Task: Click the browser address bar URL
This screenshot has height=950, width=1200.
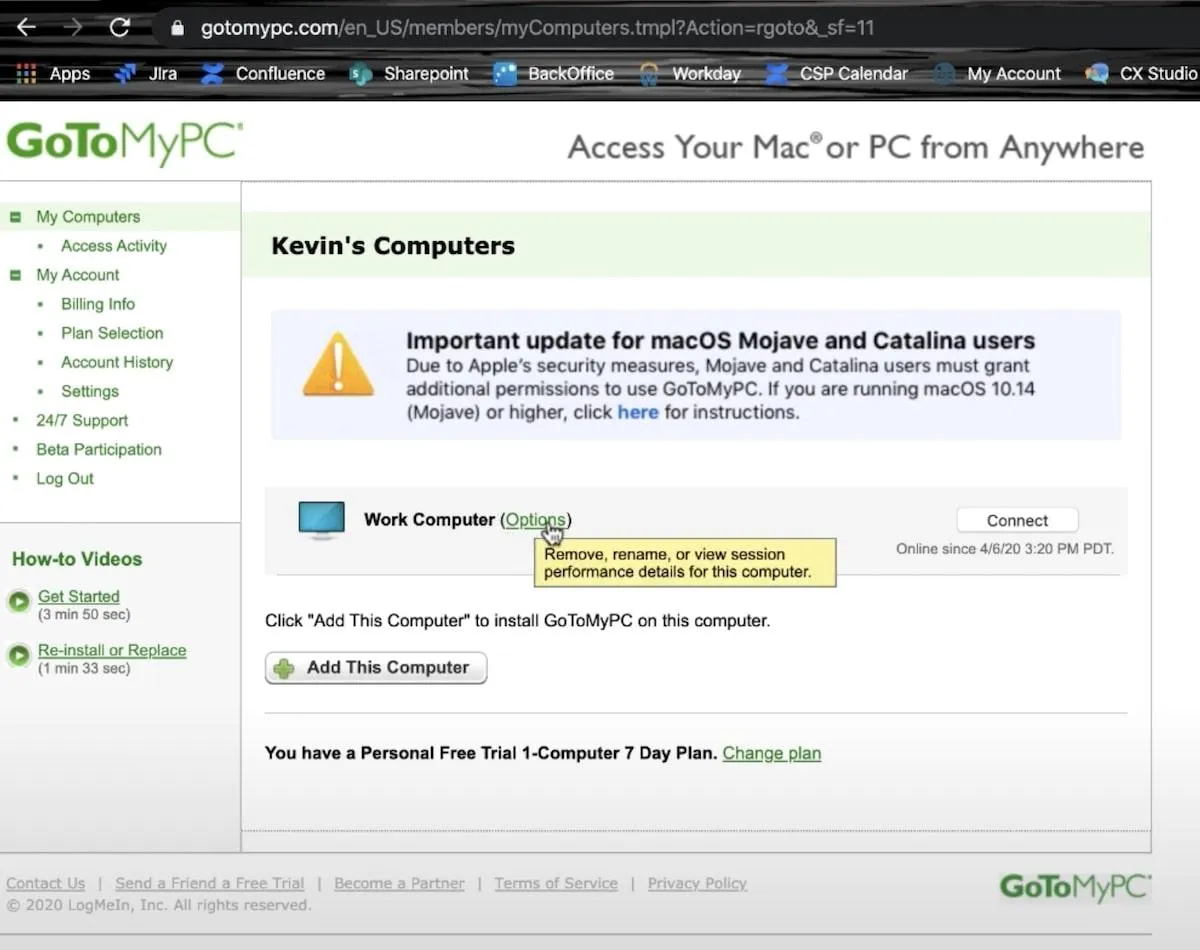Action: point(537,27)
